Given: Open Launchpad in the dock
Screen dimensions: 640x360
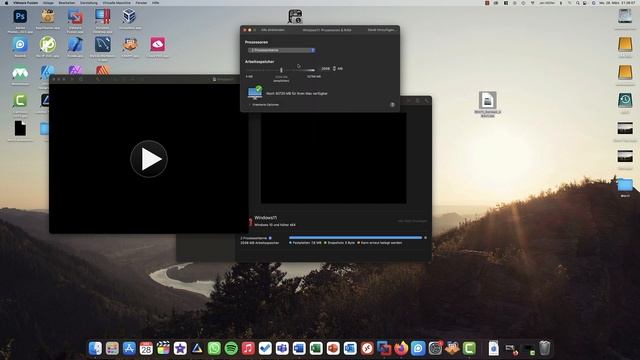Looking at the screenshot, I should tap(112, 348).
